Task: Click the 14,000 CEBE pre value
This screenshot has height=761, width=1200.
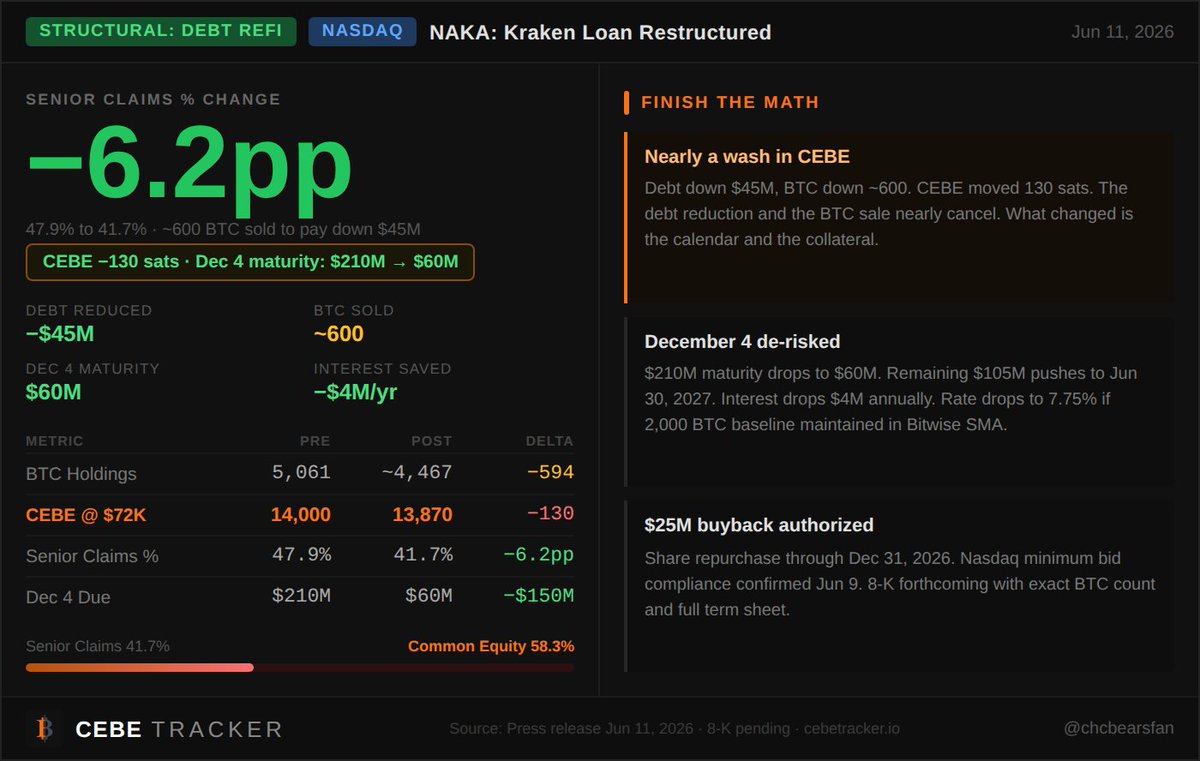Action: [301, 515]
